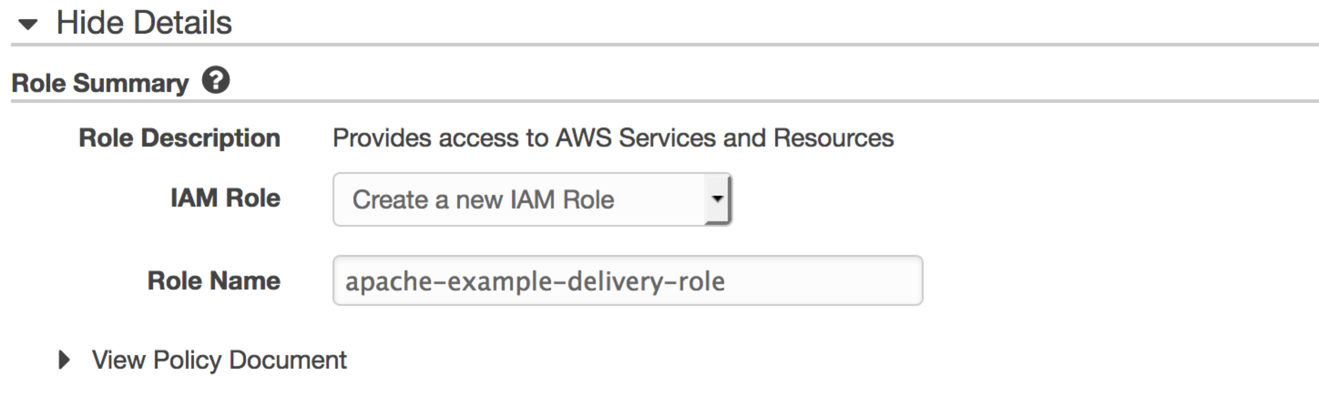
Task: Click the View Policy Document link text
Action: click(x=219, y=360)
